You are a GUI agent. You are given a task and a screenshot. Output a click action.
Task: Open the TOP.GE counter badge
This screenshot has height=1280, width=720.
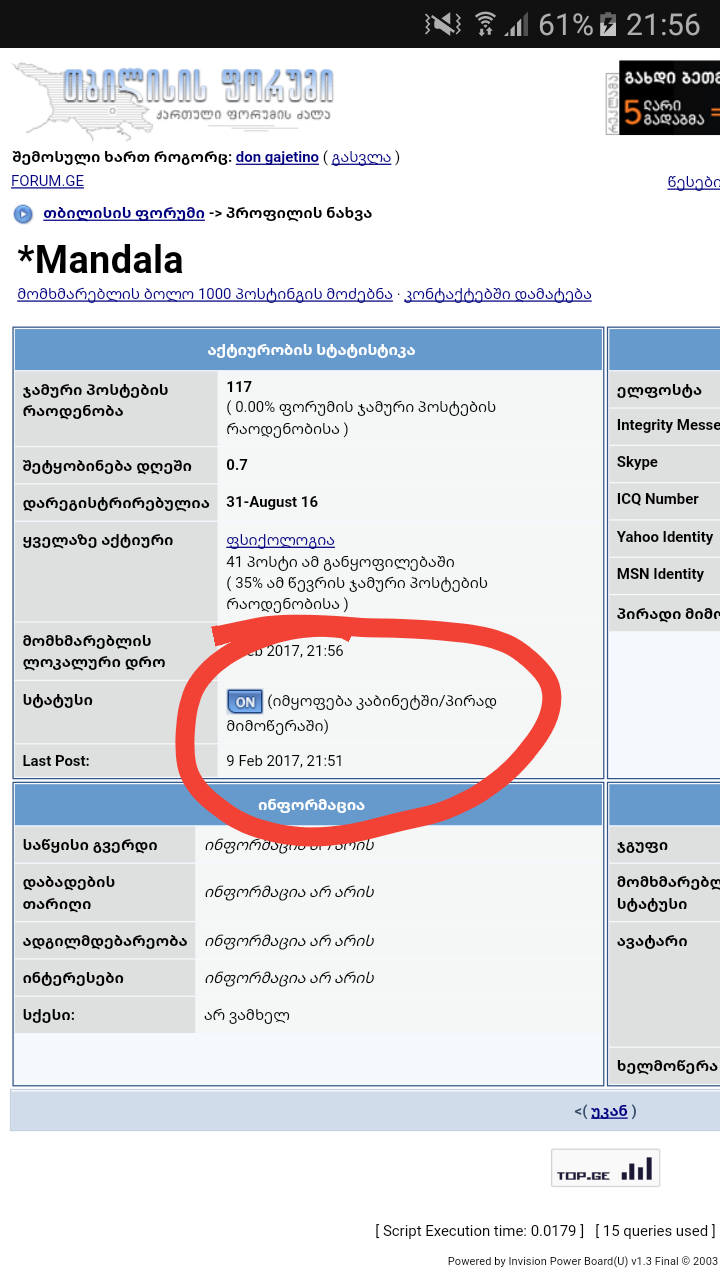[605, 1167]
